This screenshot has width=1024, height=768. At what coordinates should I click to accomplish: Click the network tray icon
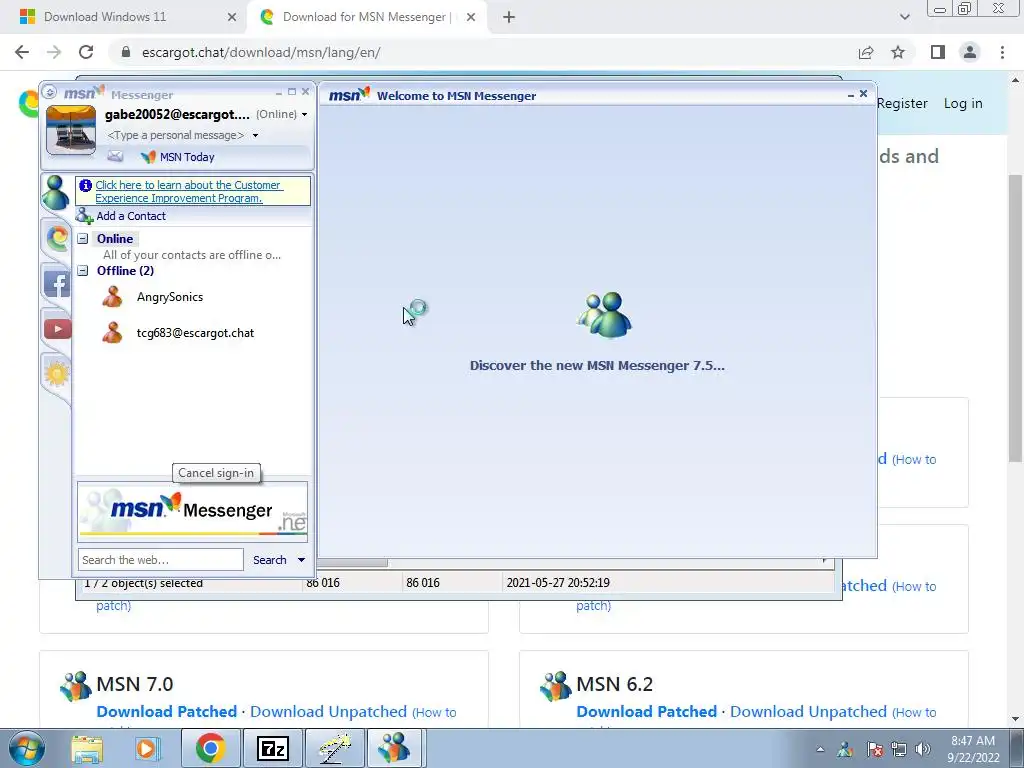[899, 749]
